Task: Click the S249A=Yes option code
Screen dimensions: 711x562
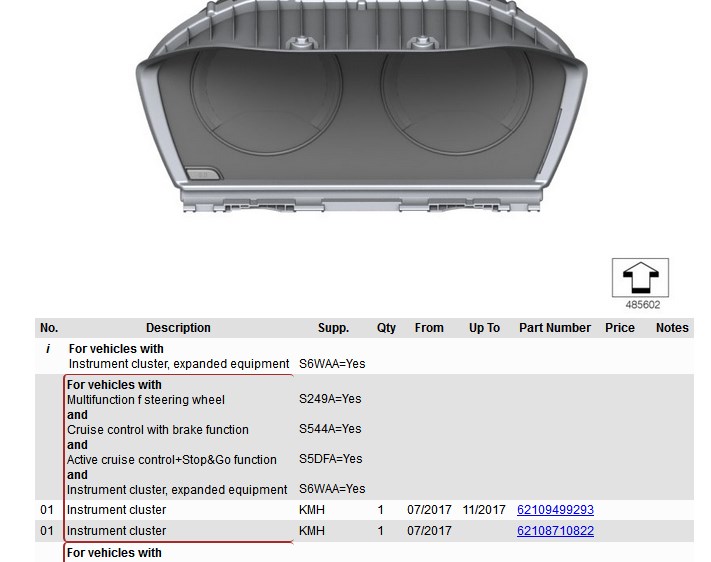Action: click(330, 399)
